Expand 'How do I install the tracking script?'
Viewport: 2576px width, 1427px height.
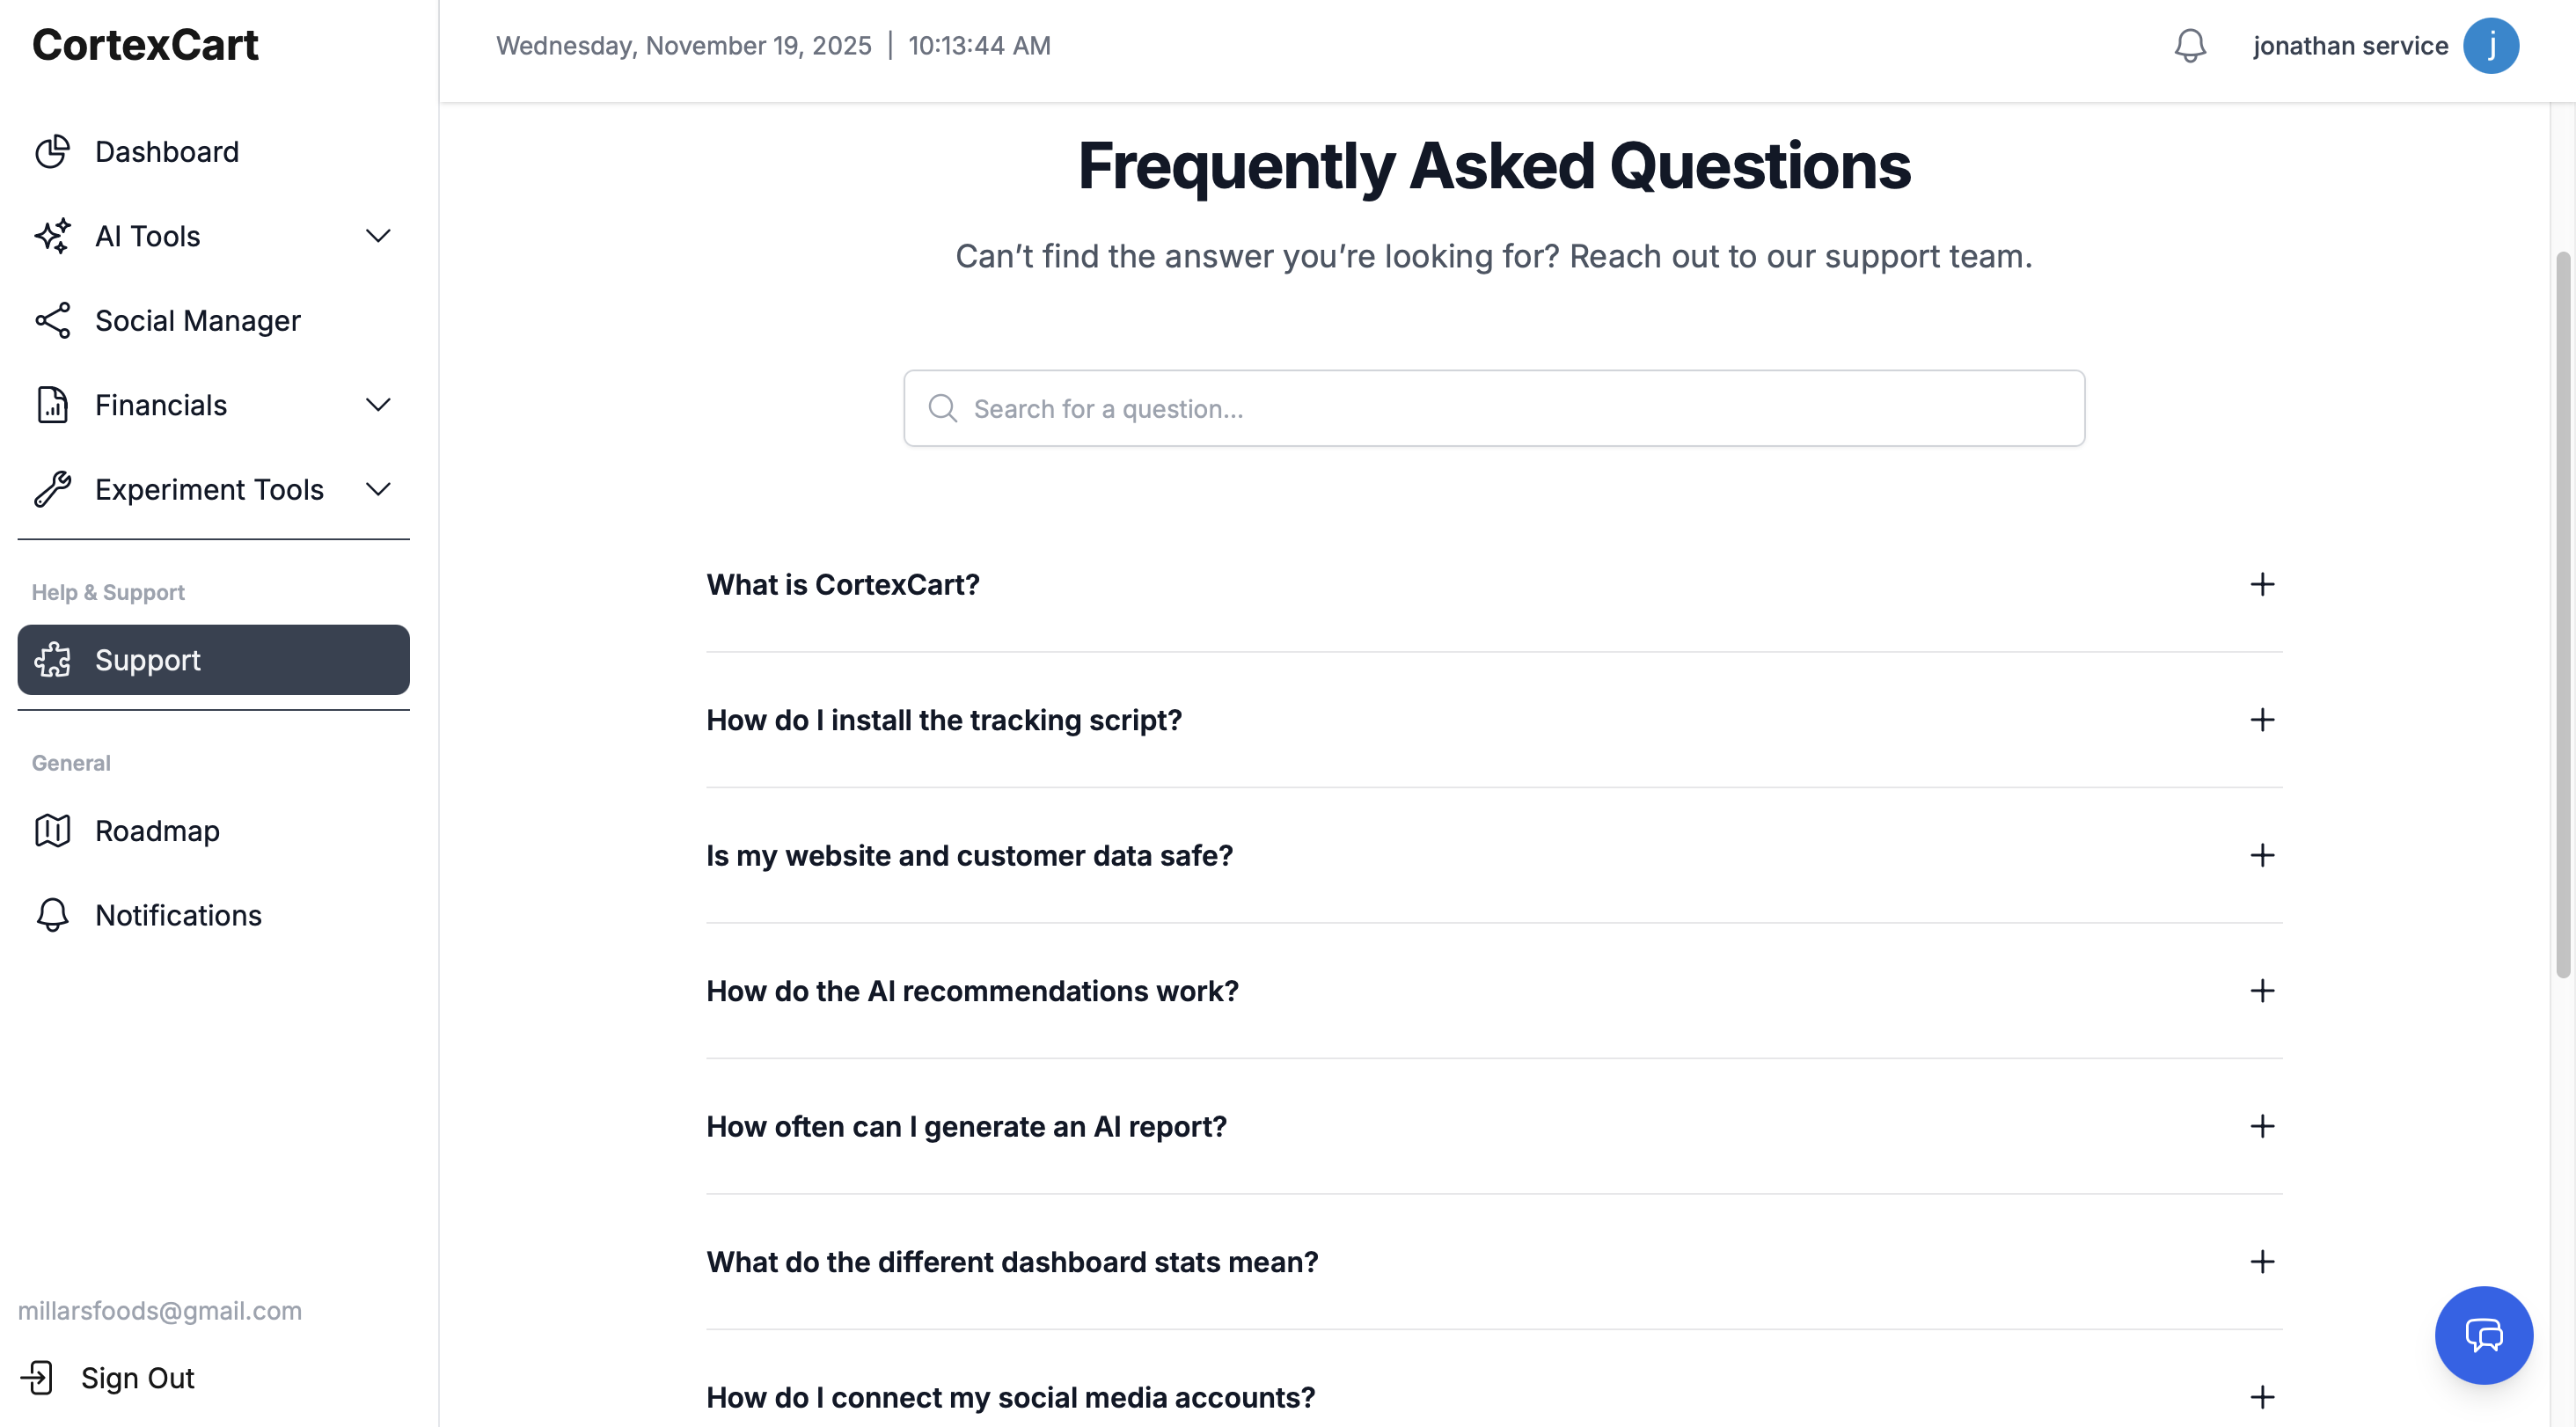2262,720
